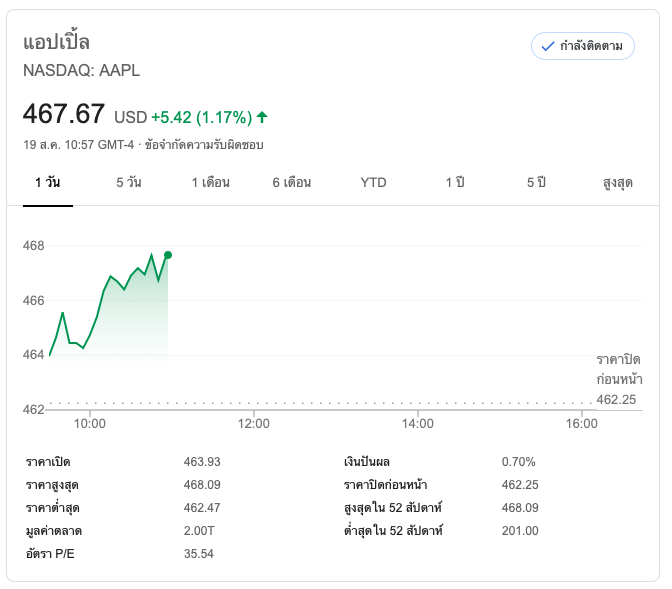The image size is (672, 589).
Task: Click the 12:00 time axis label
Action: pyautogui.click(x=254, y=424)
